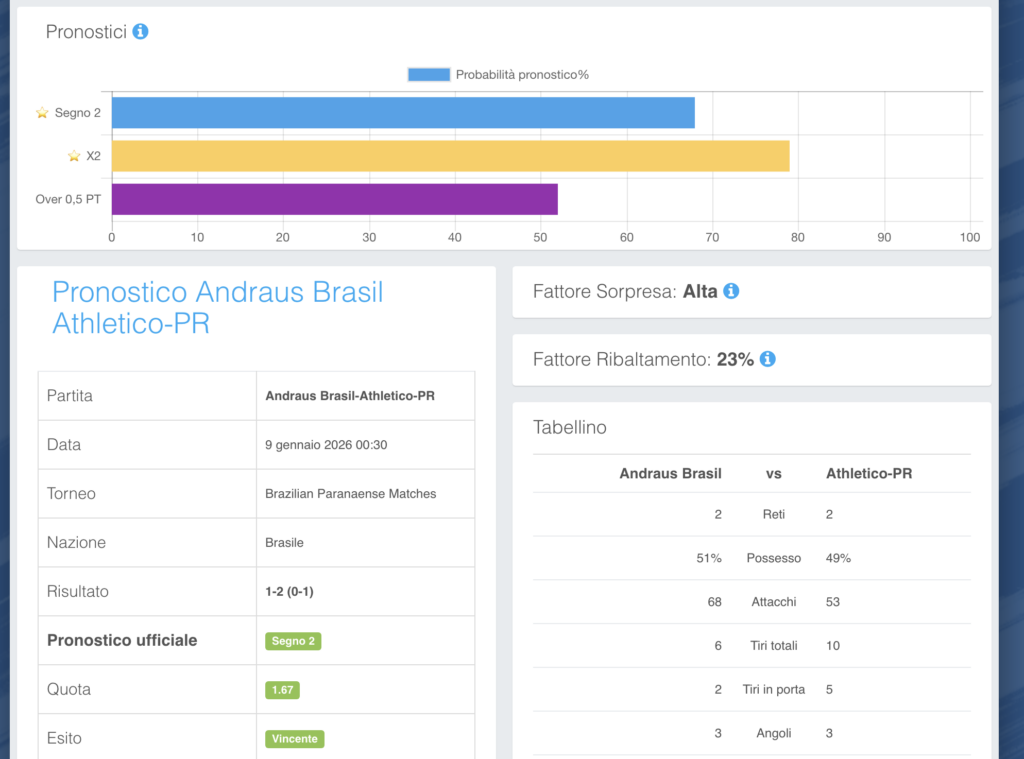Click the blue chart legend color box
Screen dimensions: 1024x759
[x=428, y=75]
